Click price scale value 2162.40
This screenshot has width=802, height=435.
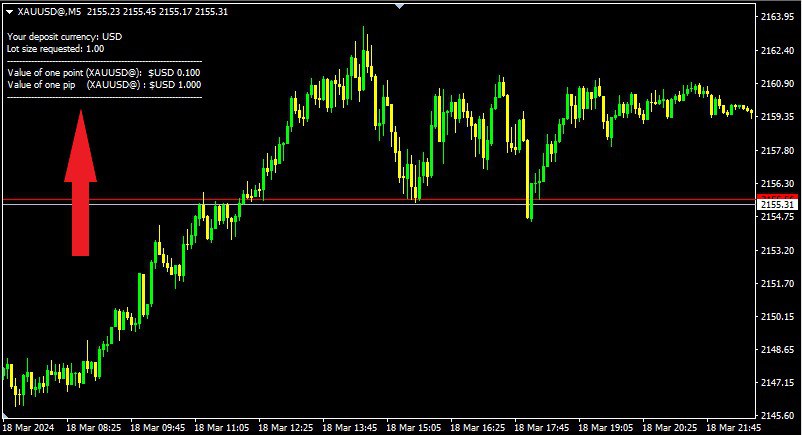777,51
